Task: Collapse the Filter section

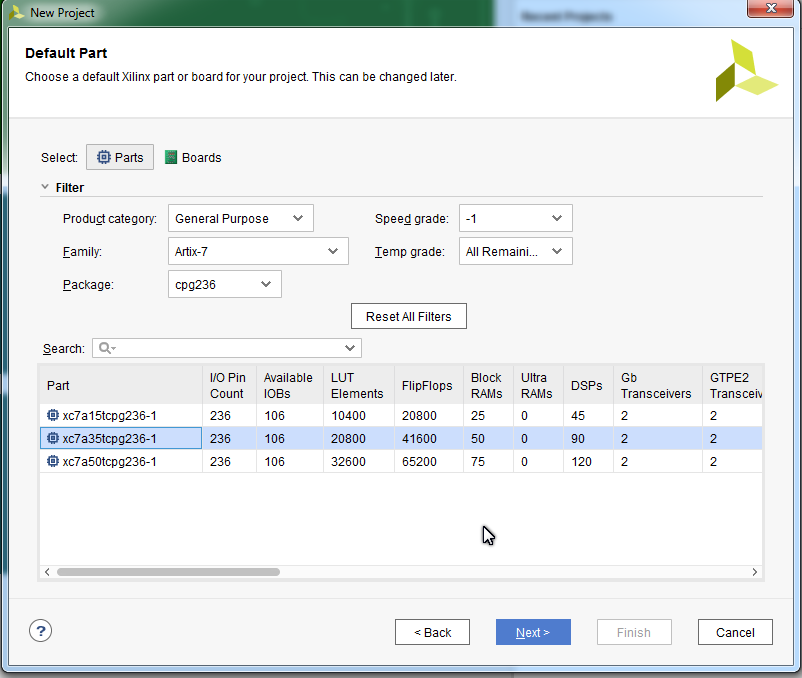Action: 45,187
